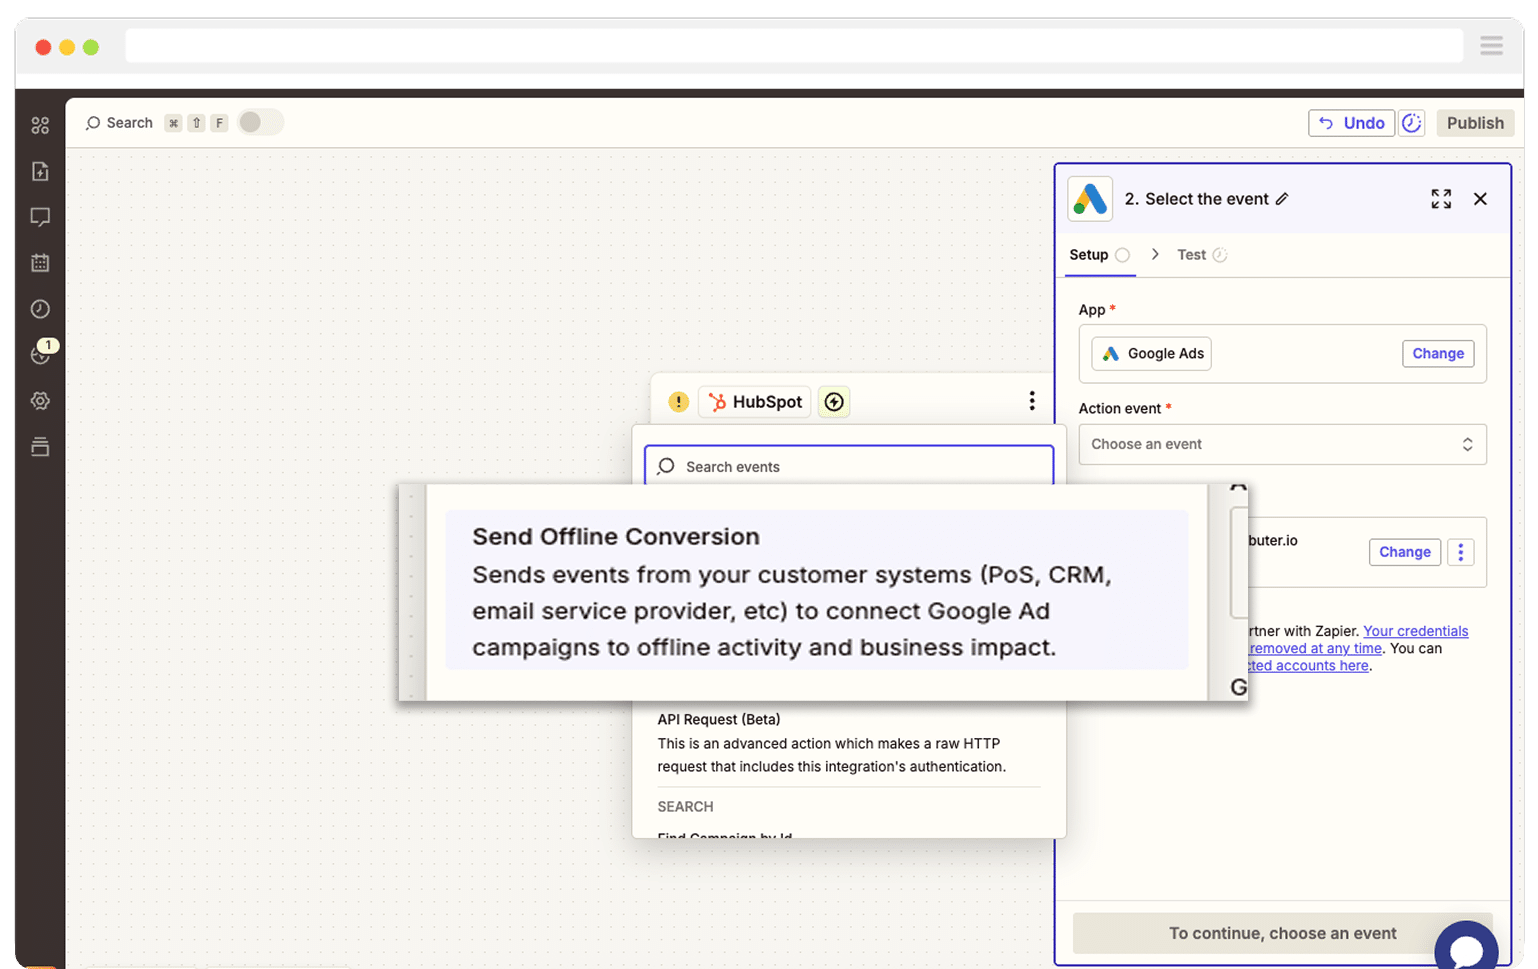This screenshot has width=1538, height=969.
Task: Switch to the Setup tab
Action: tap(1100, 255)
